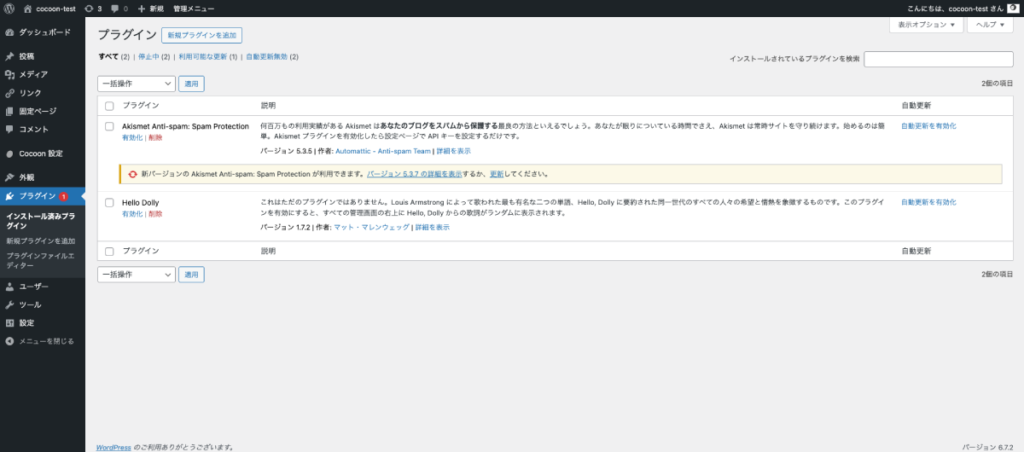Select the 利用可能な更新 filter
The height and width of the screenshot is (452, 1024).
click(x=203, y=57)
